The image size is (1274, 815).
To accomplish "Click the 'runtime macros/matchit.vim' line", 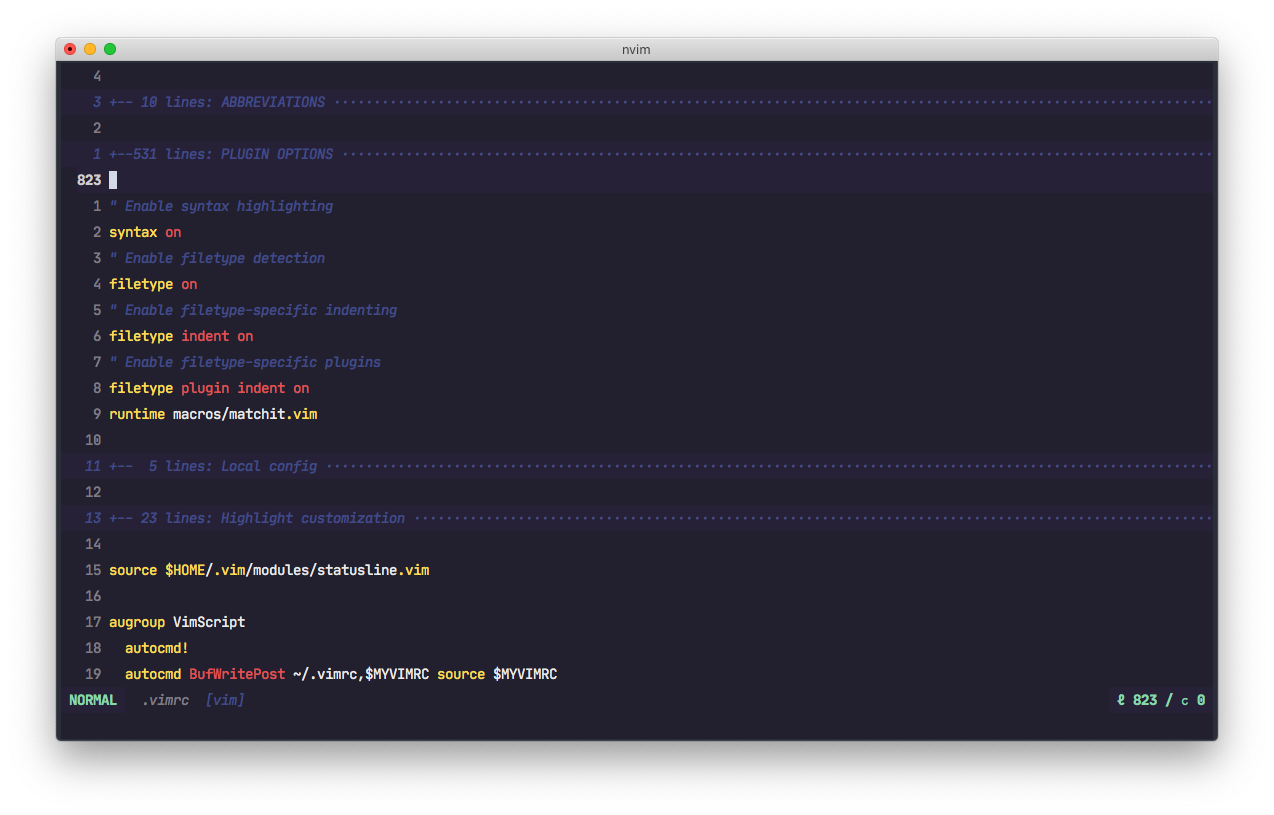I will coord(213,414).
